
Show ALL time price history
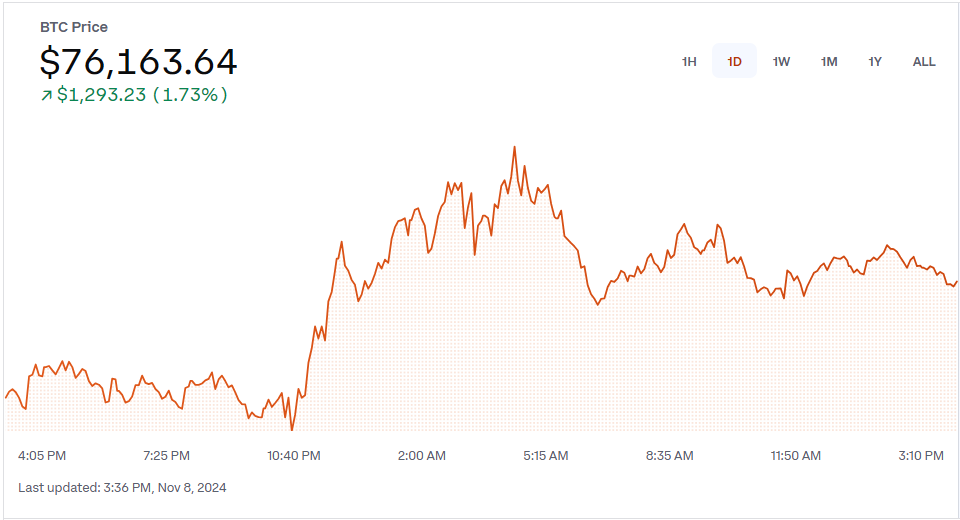click(924, 62)
